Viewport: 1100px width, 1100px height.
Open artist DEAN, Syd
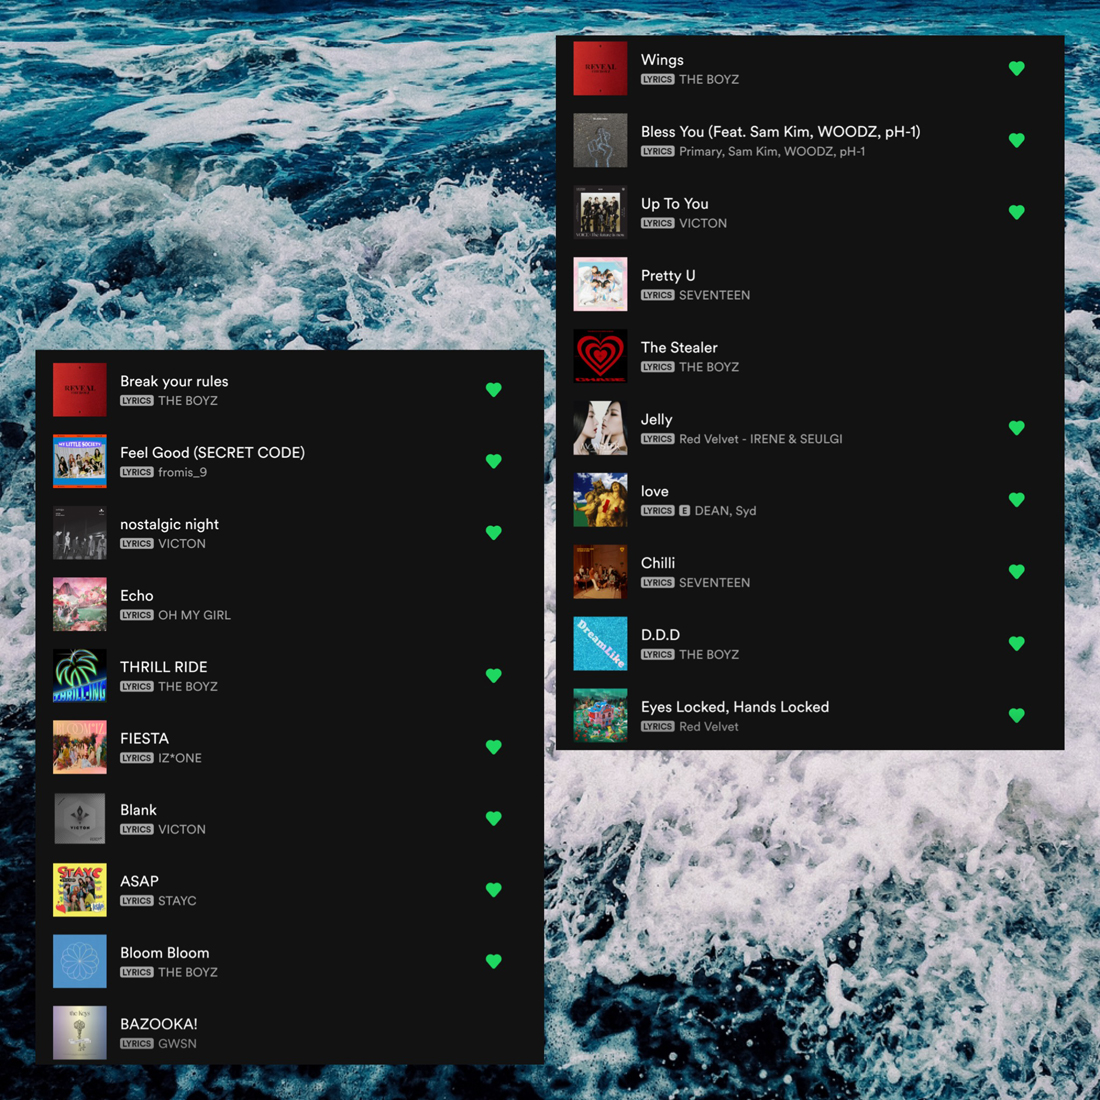click(x=725, y=511)
